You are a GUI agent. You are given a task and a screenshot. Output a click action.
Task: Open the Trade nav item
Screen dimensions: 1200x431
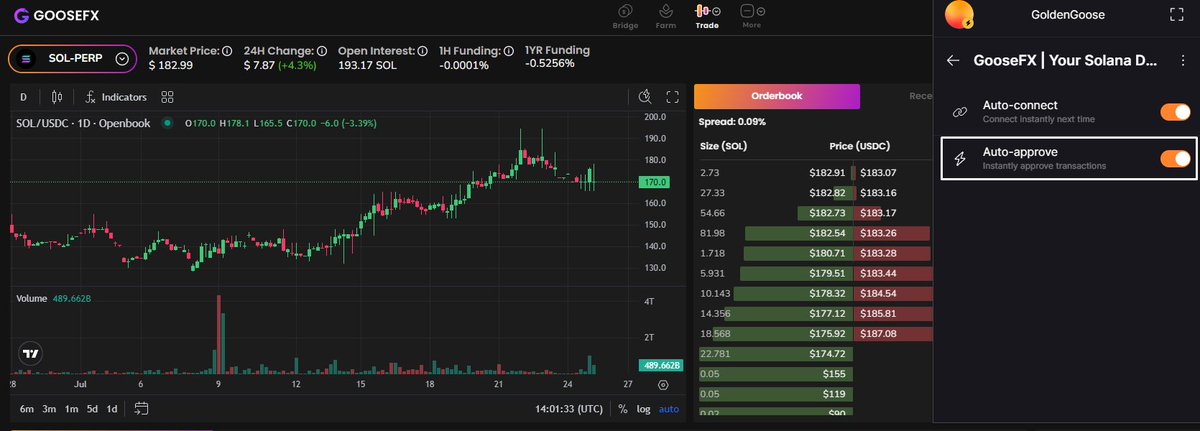[x=706, y=16]
